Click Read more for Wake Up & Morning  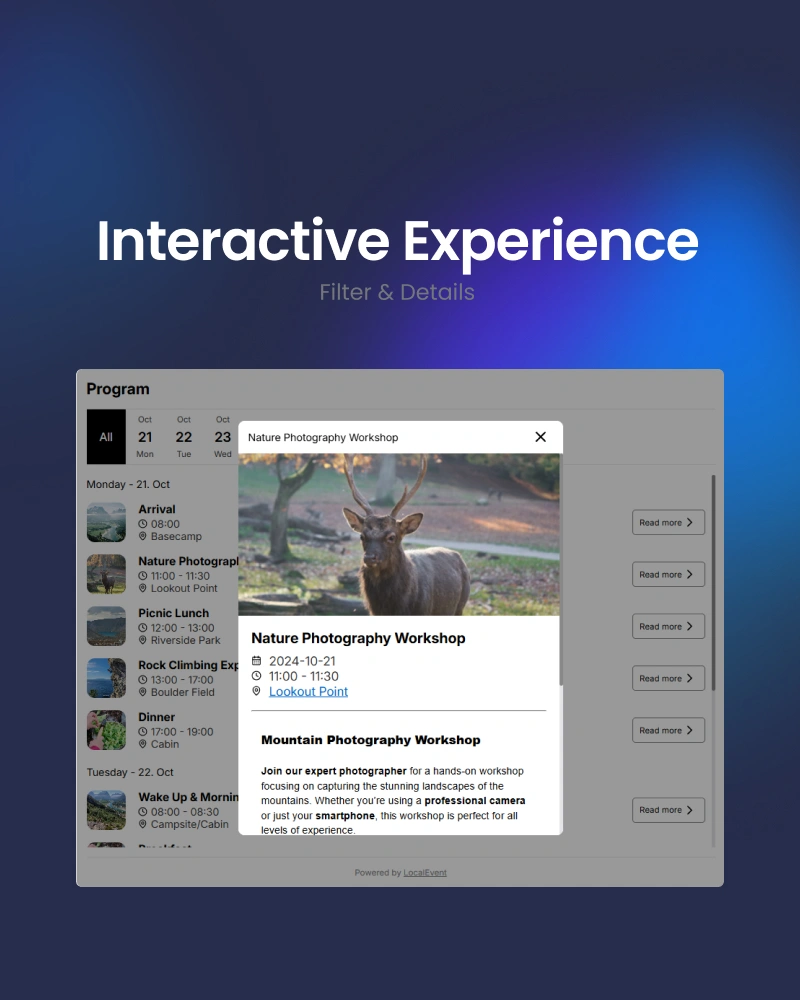coord(668,810)
